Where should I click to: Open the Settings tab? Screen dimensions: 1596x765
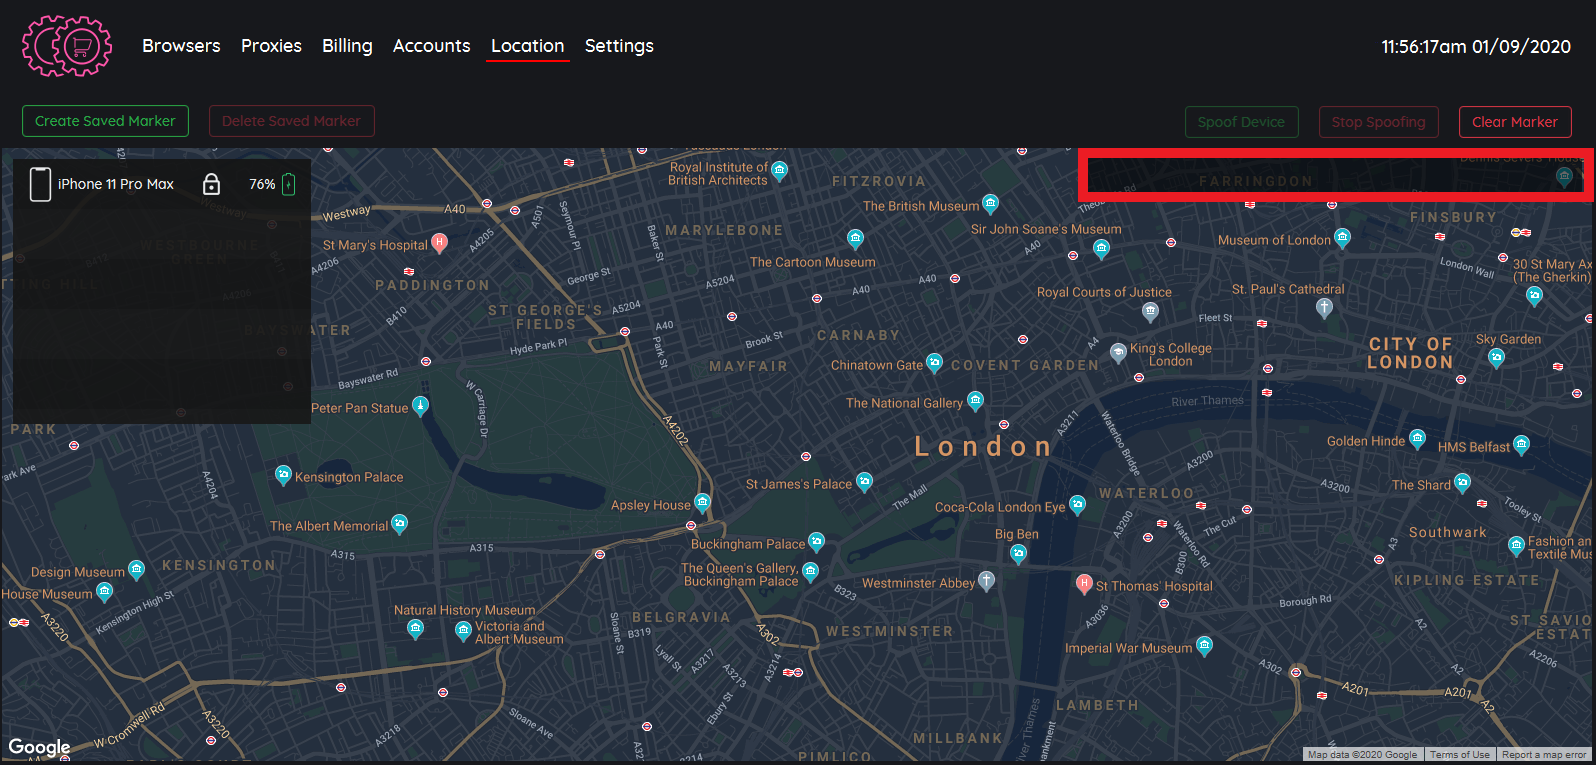tap(619, 46)
